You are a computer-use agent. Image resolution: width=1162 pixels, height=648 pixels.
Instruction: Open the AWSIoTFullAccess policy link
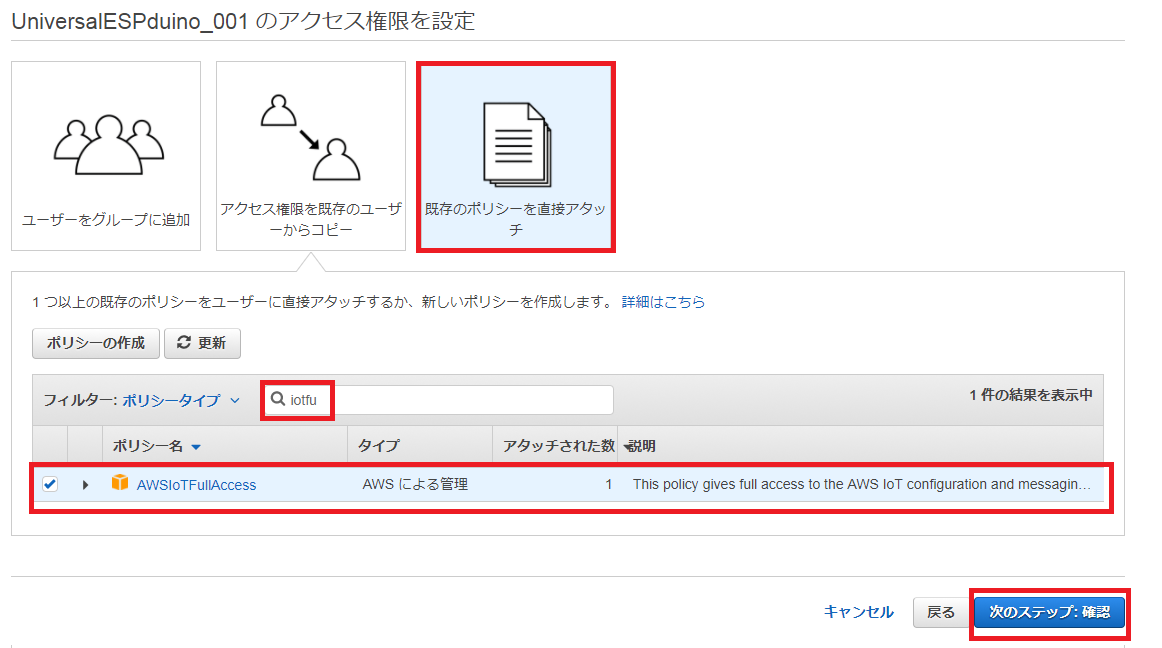pyautogui.click(x=196, y=485)
